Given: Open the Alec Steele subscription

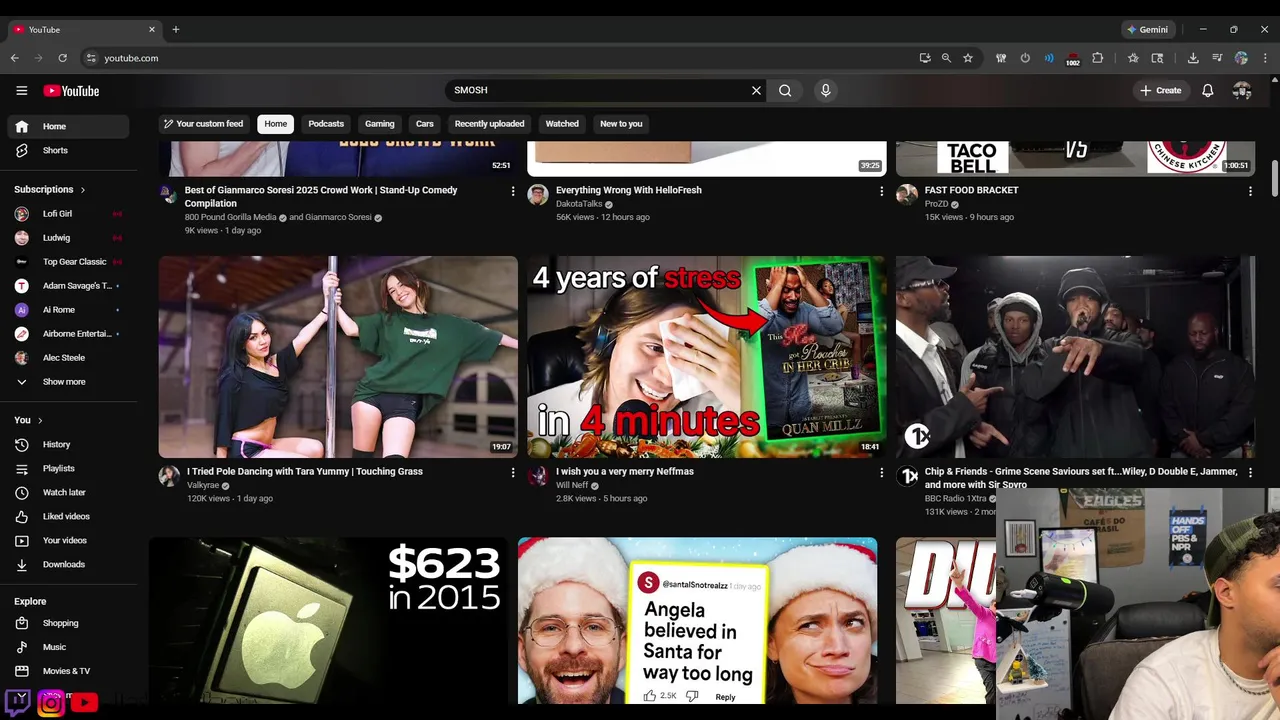Looking at the screenshot, I should coord(68,358).
